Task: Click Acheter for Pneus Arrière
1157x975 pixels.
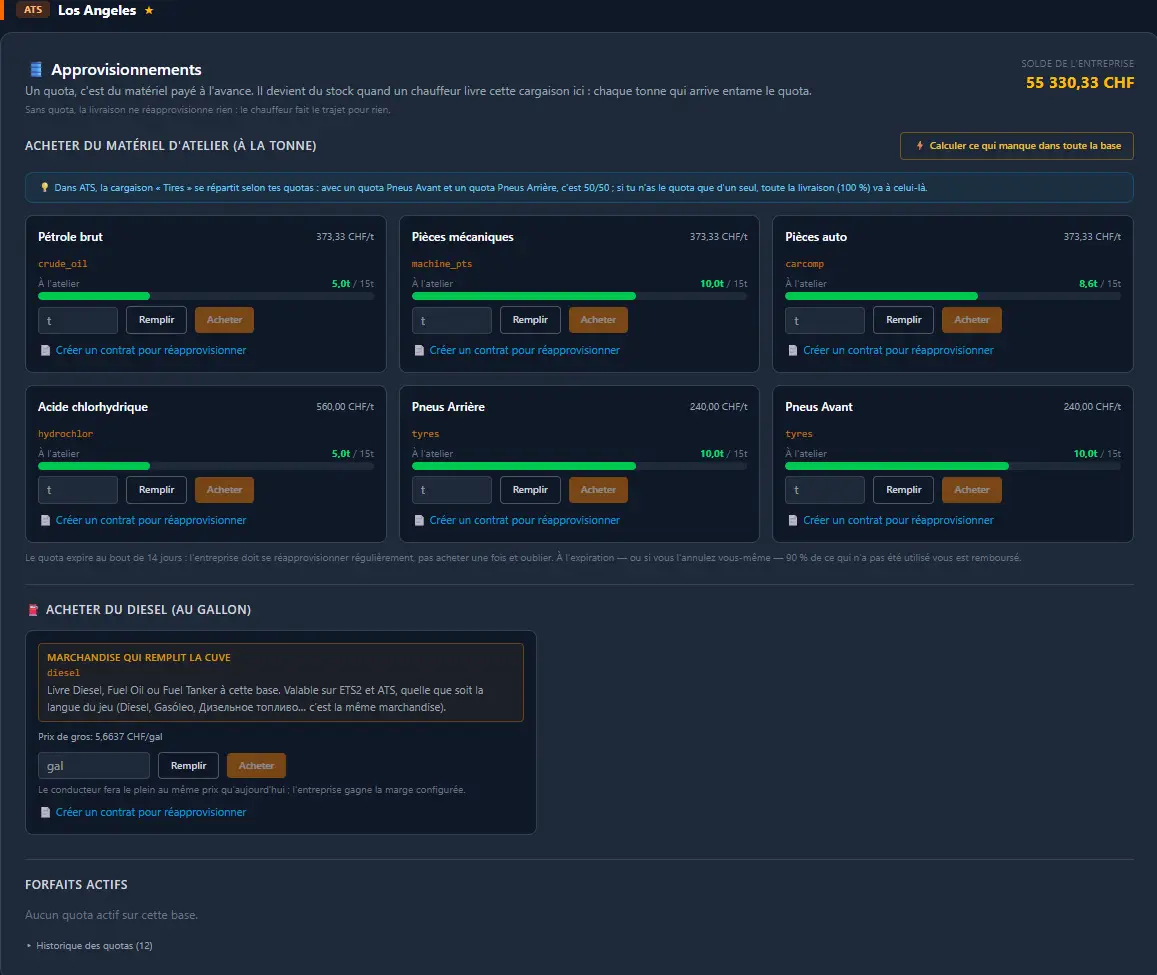Action: coord(598,489)
